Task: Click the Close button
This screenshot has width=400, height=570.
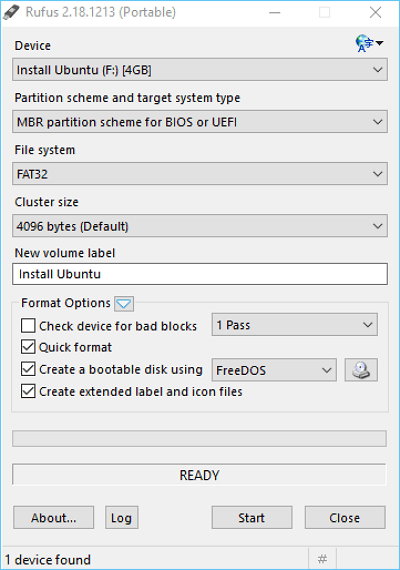Action: [x=345, y=517]
